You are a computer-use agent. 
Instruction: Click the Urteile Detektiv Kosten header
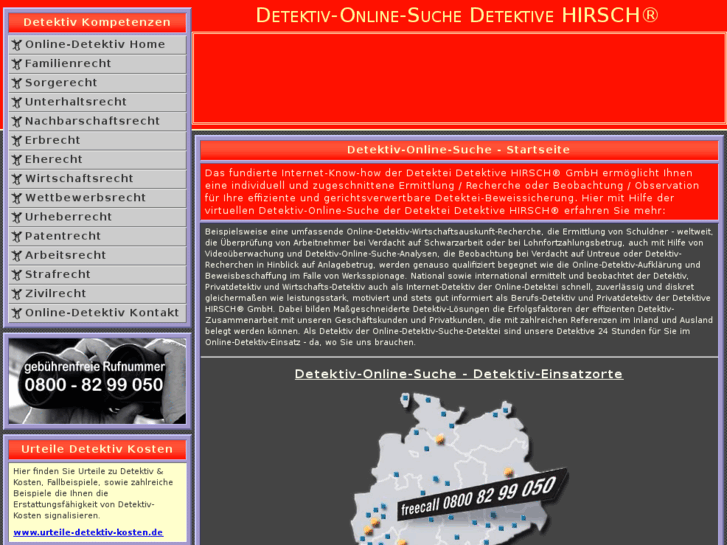pyautogui.click(x=97, y=449)
